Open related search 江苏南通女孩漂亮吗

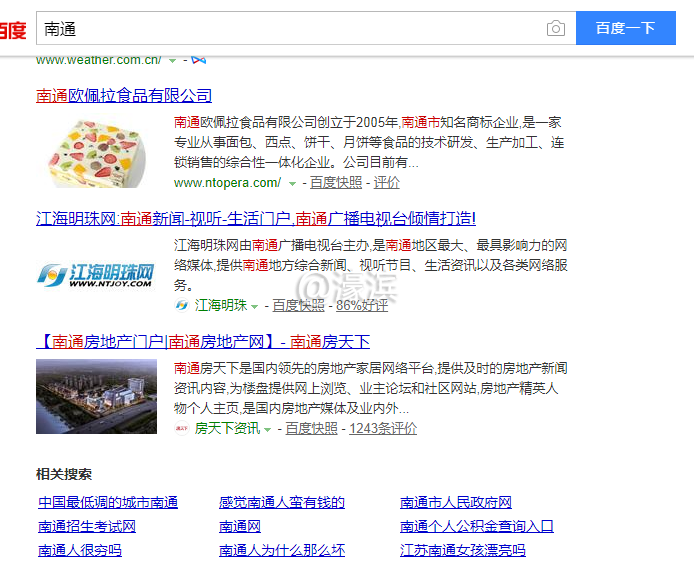point(463,550)
